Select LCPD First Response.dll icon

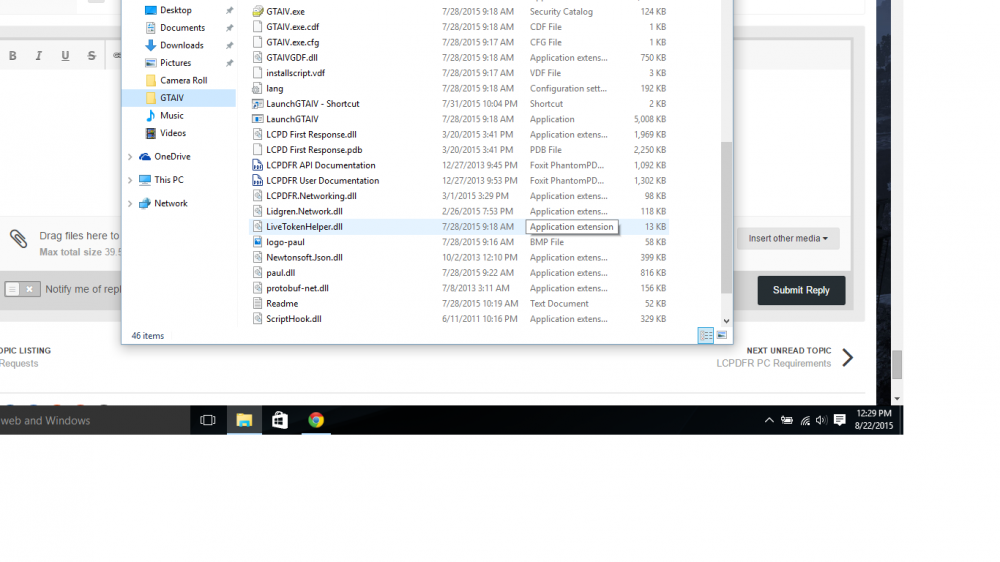tap(258, 135)
